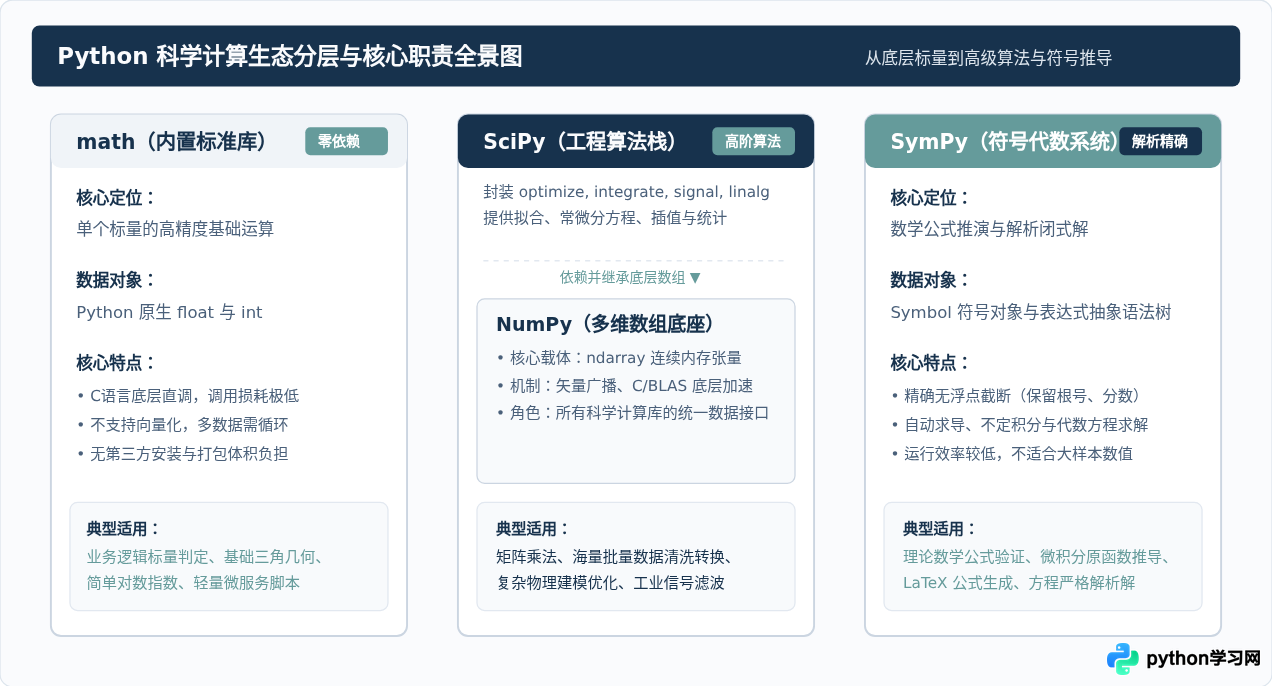Click '依赖并继承底层数组 ▼' label
Viewport: 1272px width, 687px height.
click(631, 278)
